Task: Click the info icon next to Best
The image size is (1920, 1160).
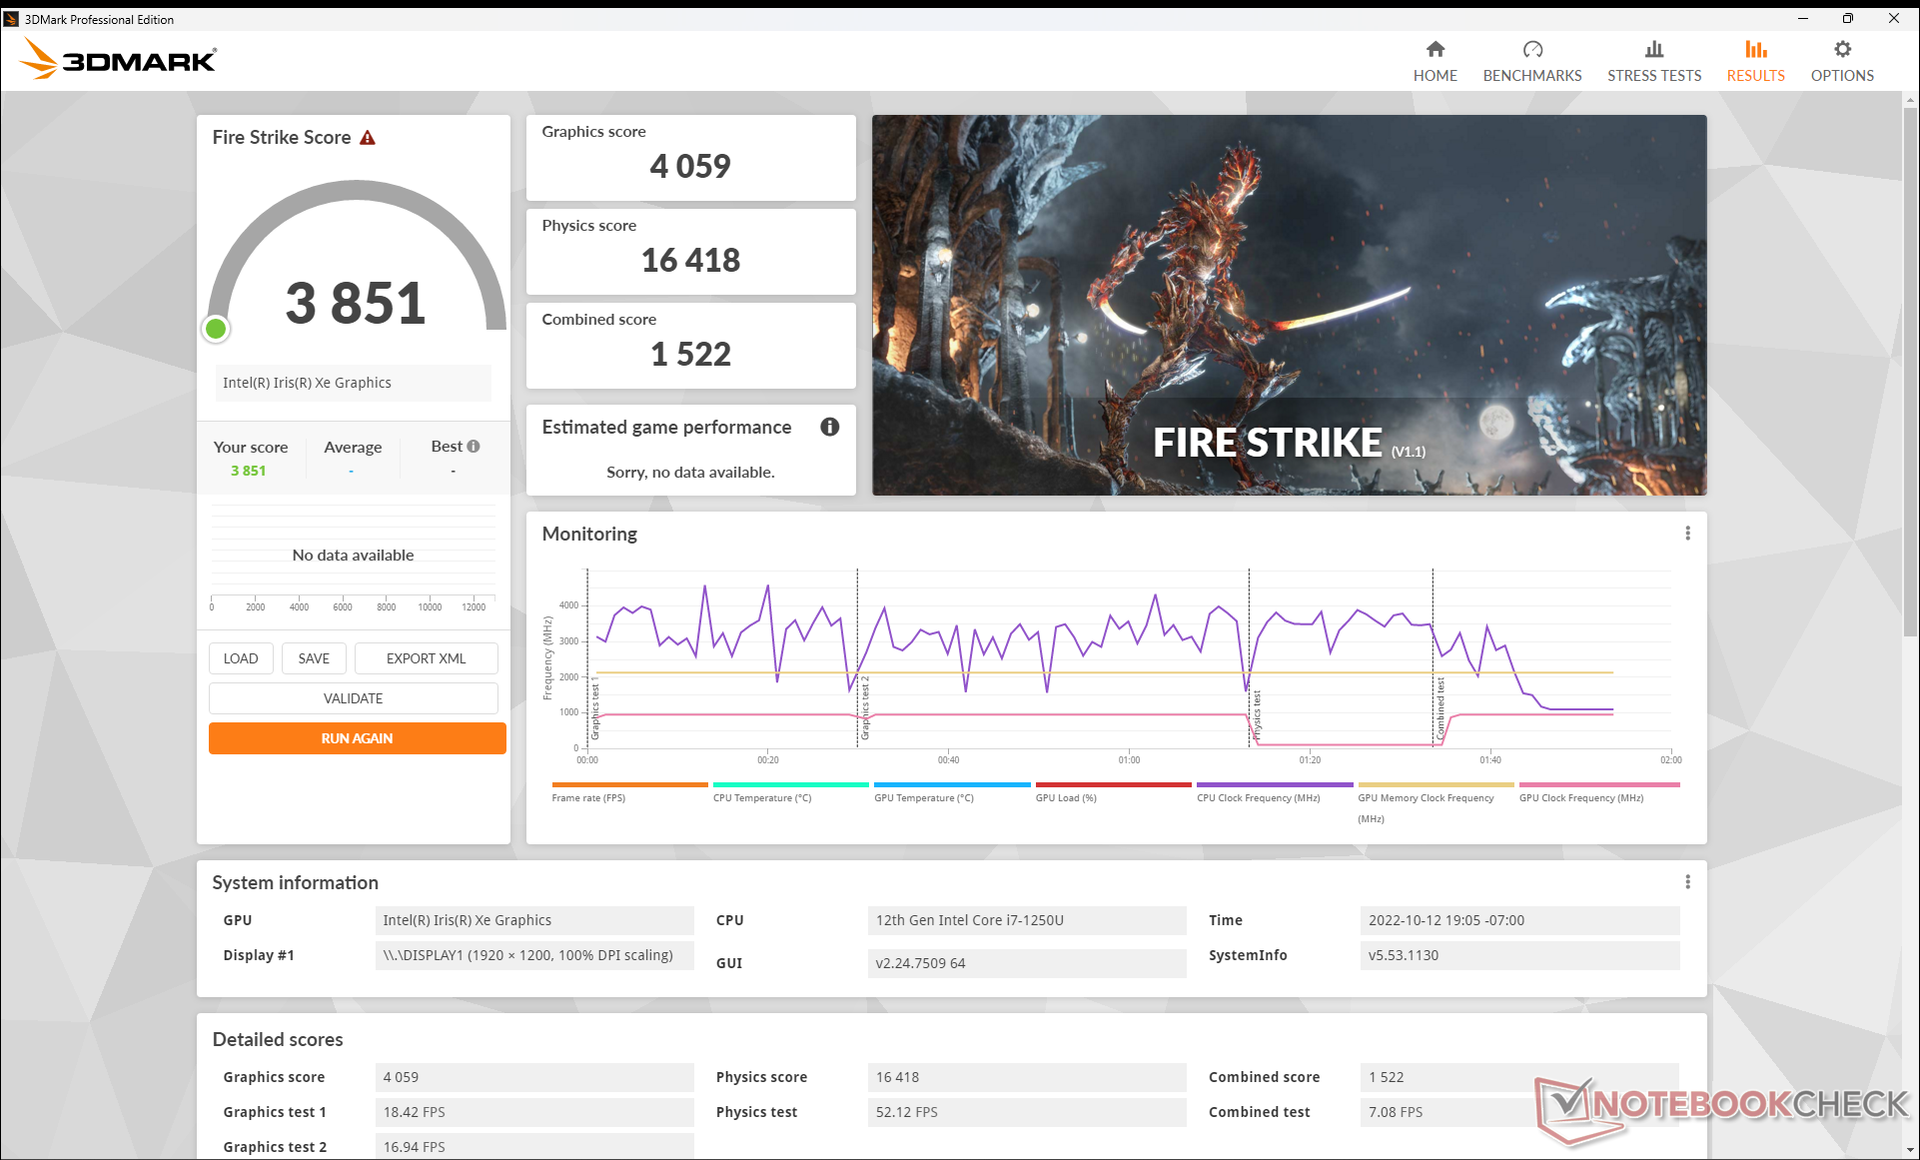Action: 473,447
